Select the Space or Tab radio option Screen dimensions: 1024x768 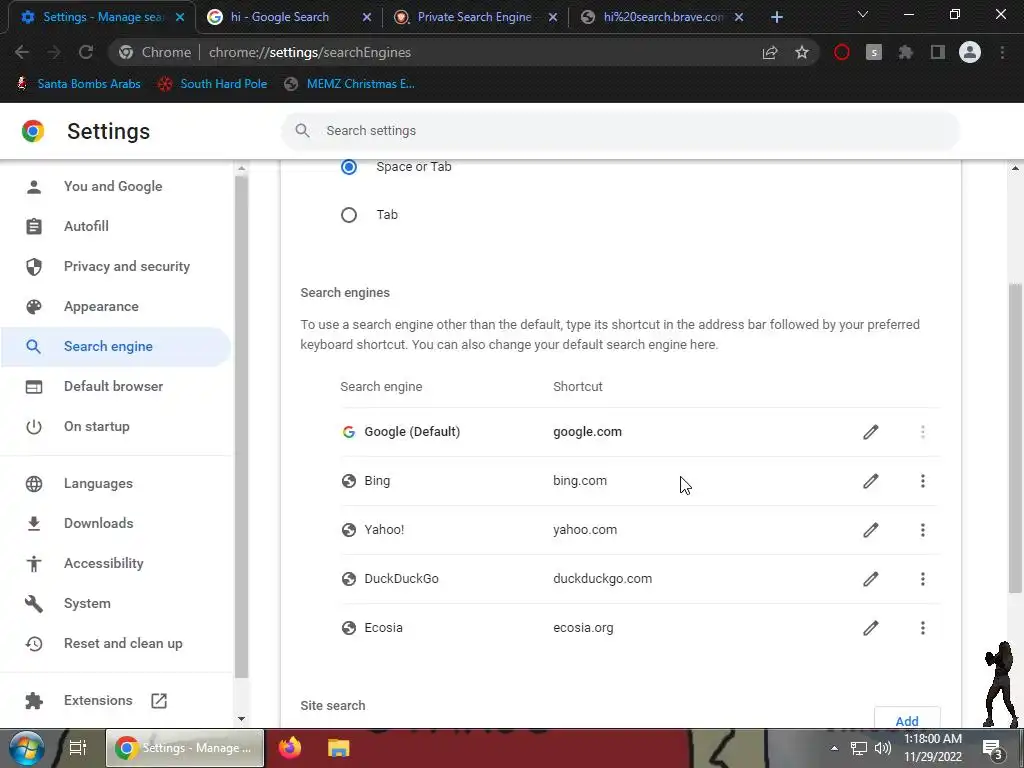tap(349, 167)
